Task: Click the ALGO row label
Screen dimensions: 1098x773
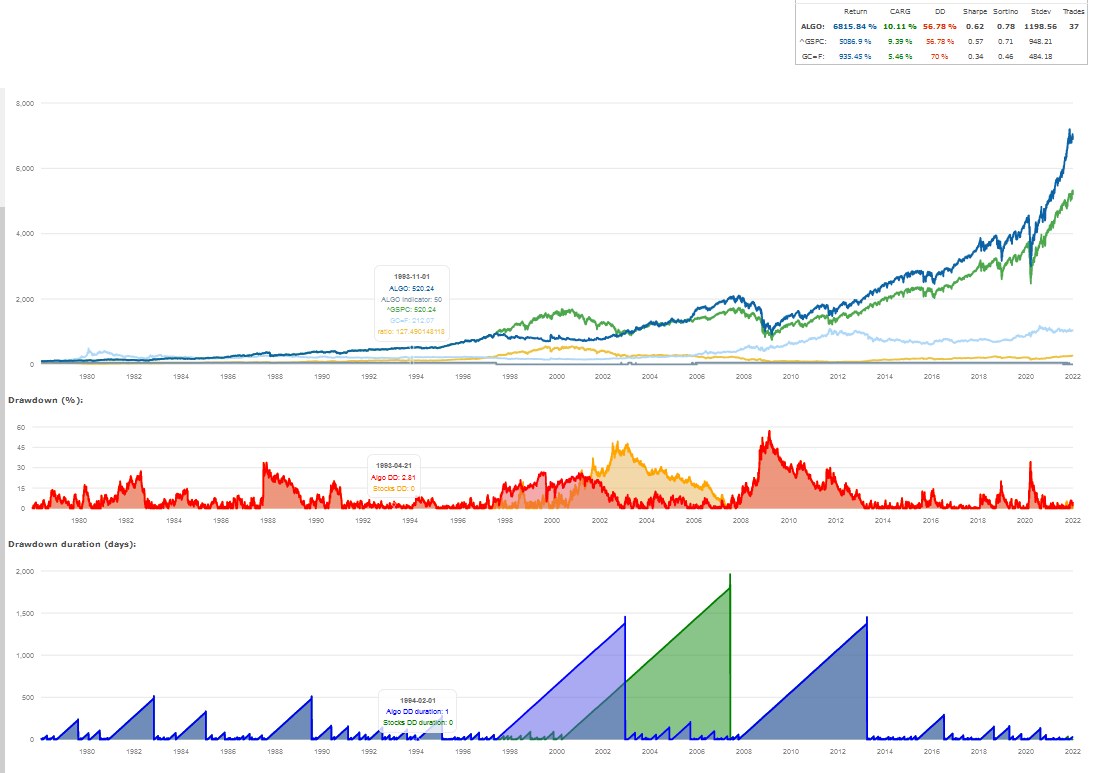Action: click(813, 27)
